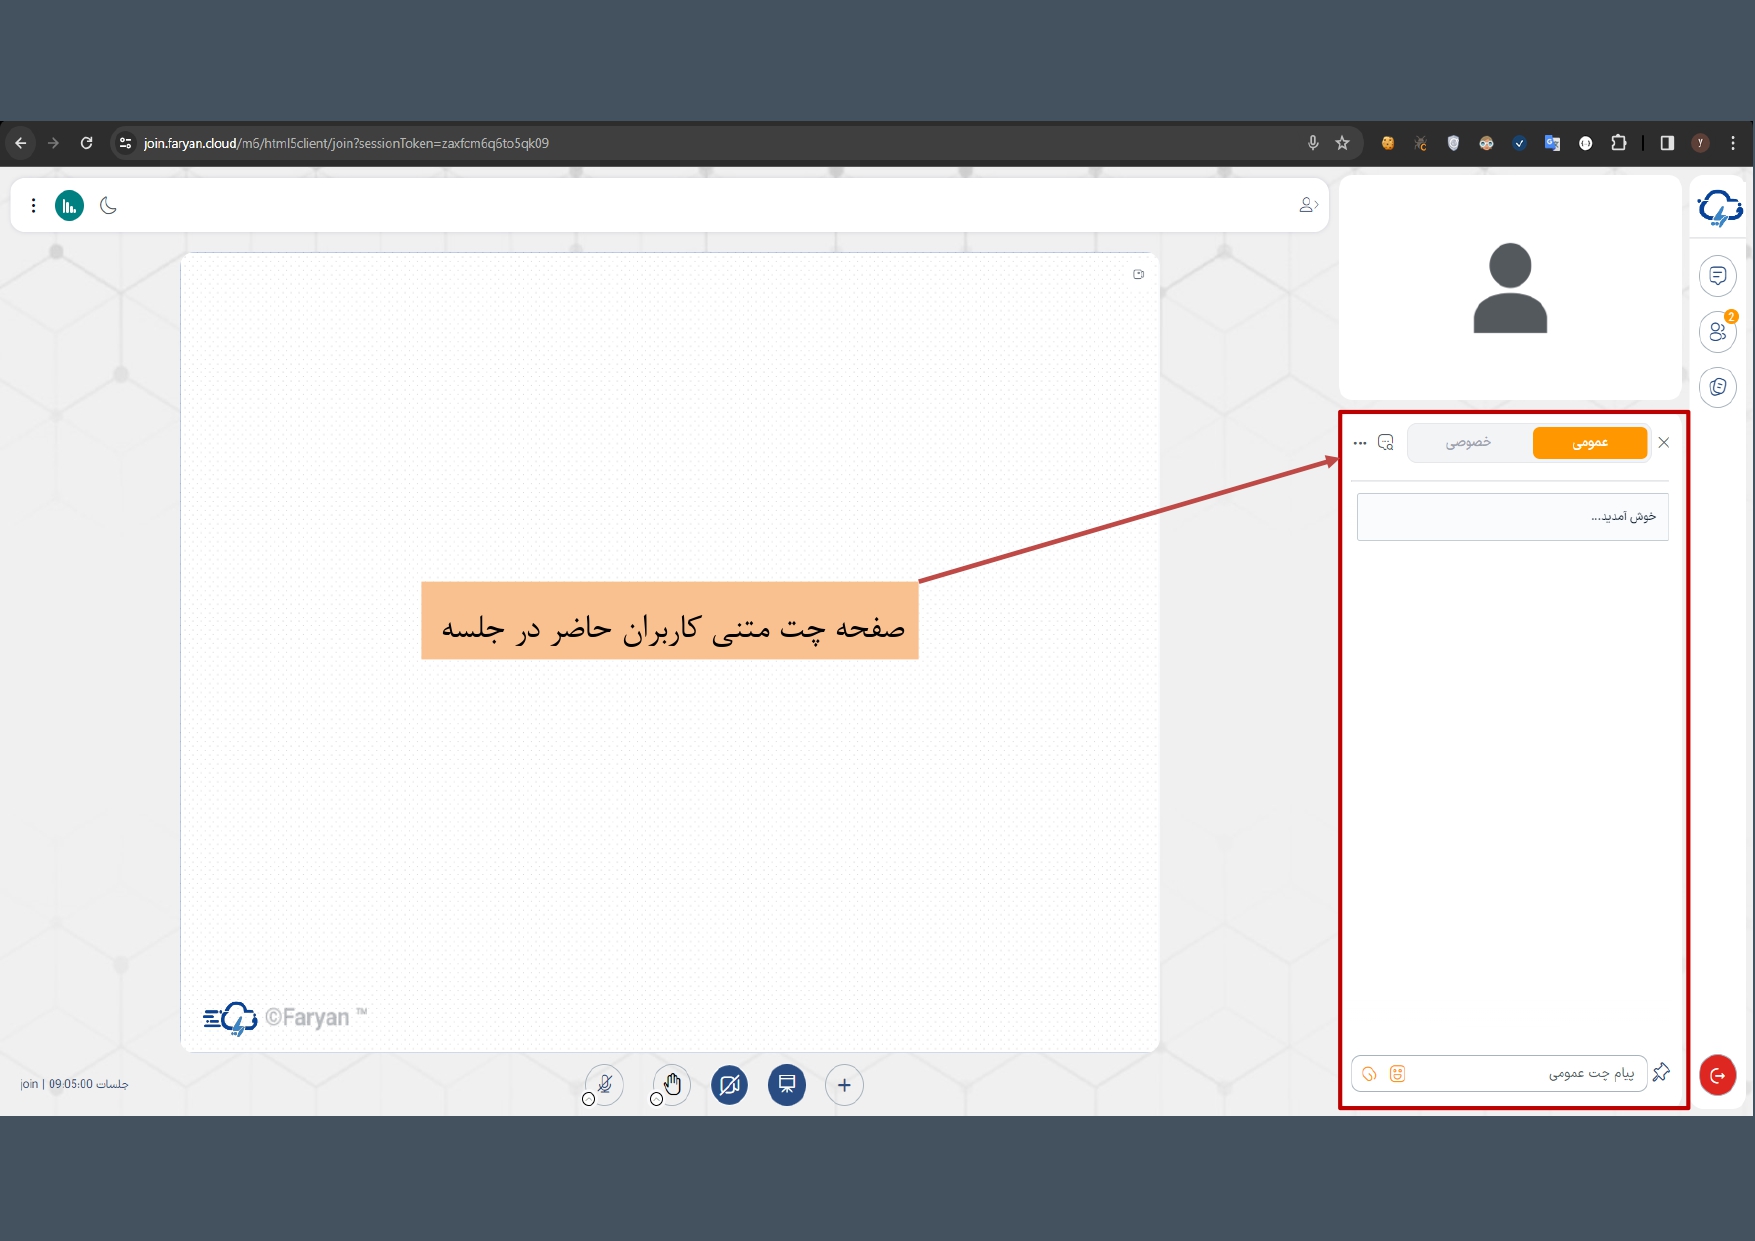1755x1241 pixels.
Task: Raise hand using the hand icon
Action: click(672, 1084)
